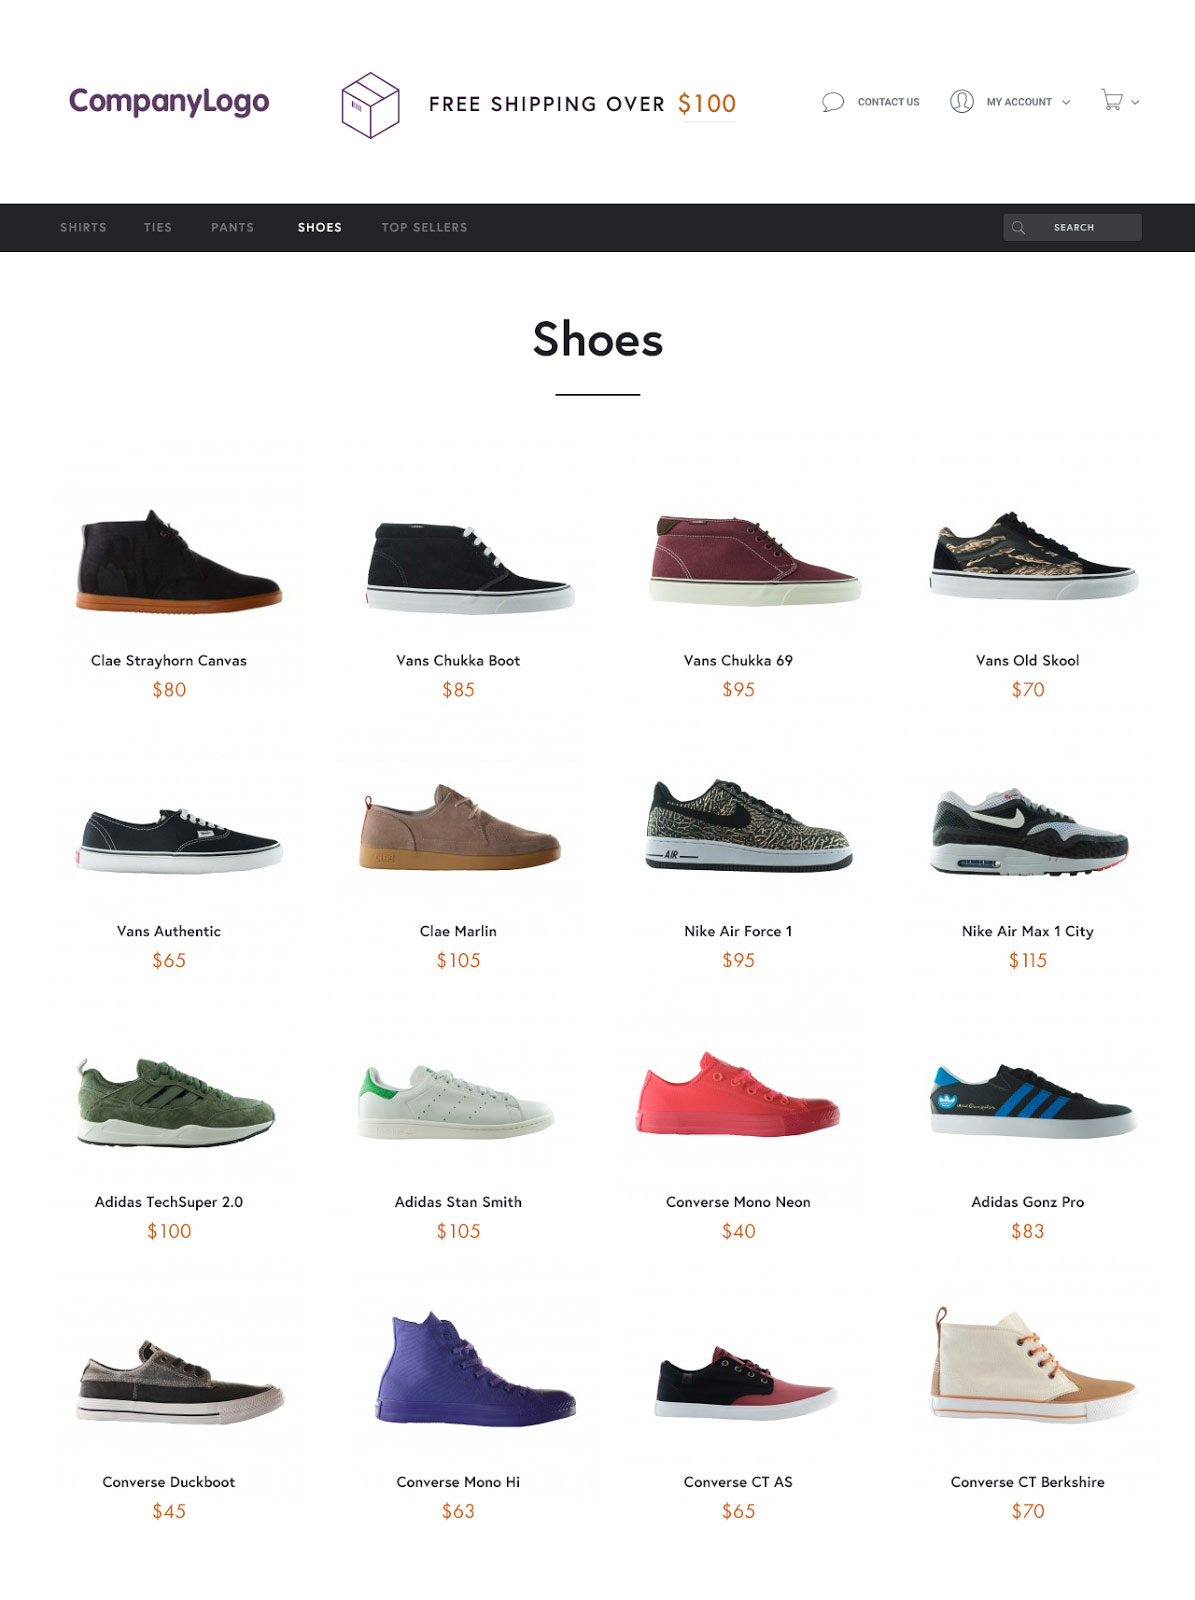
Task: Focus the Search input field
Action: pos(1072,227)
